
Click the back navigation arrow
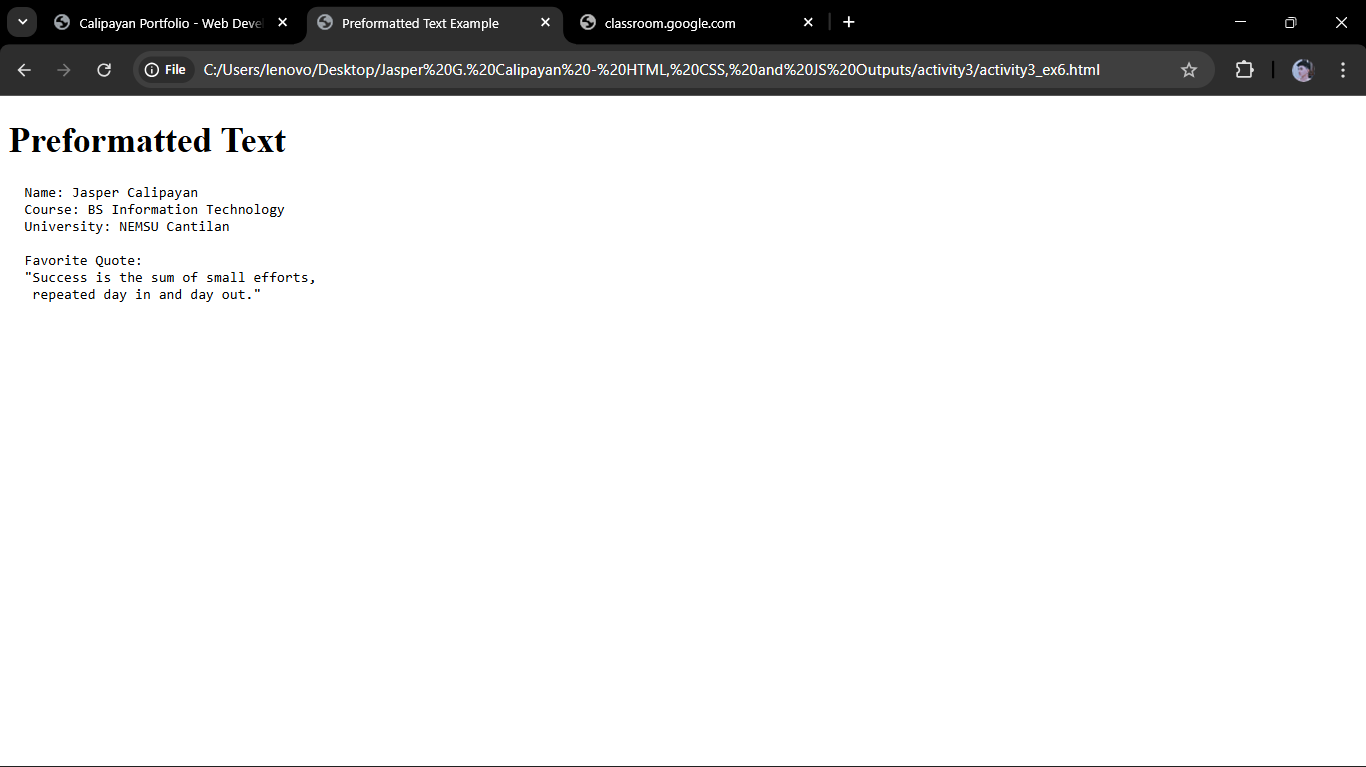tap(24, 70)
